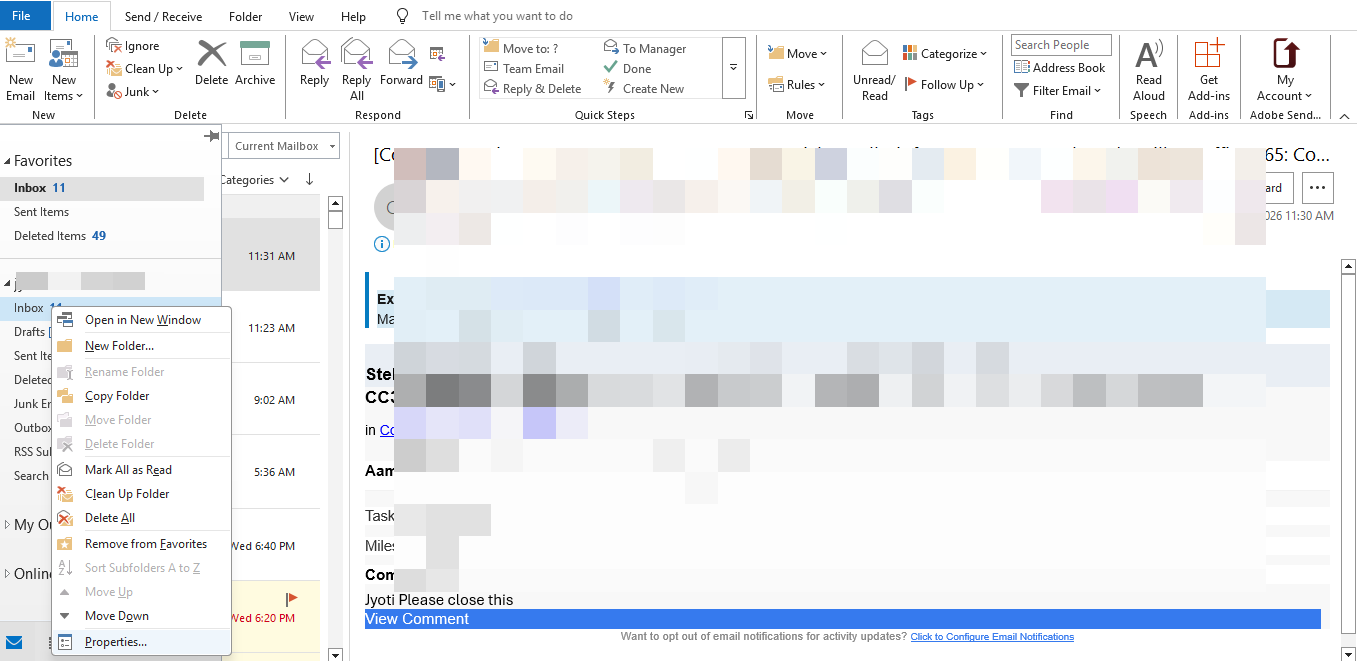Open the Move dropdown in ribbon
The width and height of the screenshot is (1357, 661).
(798, 53)
